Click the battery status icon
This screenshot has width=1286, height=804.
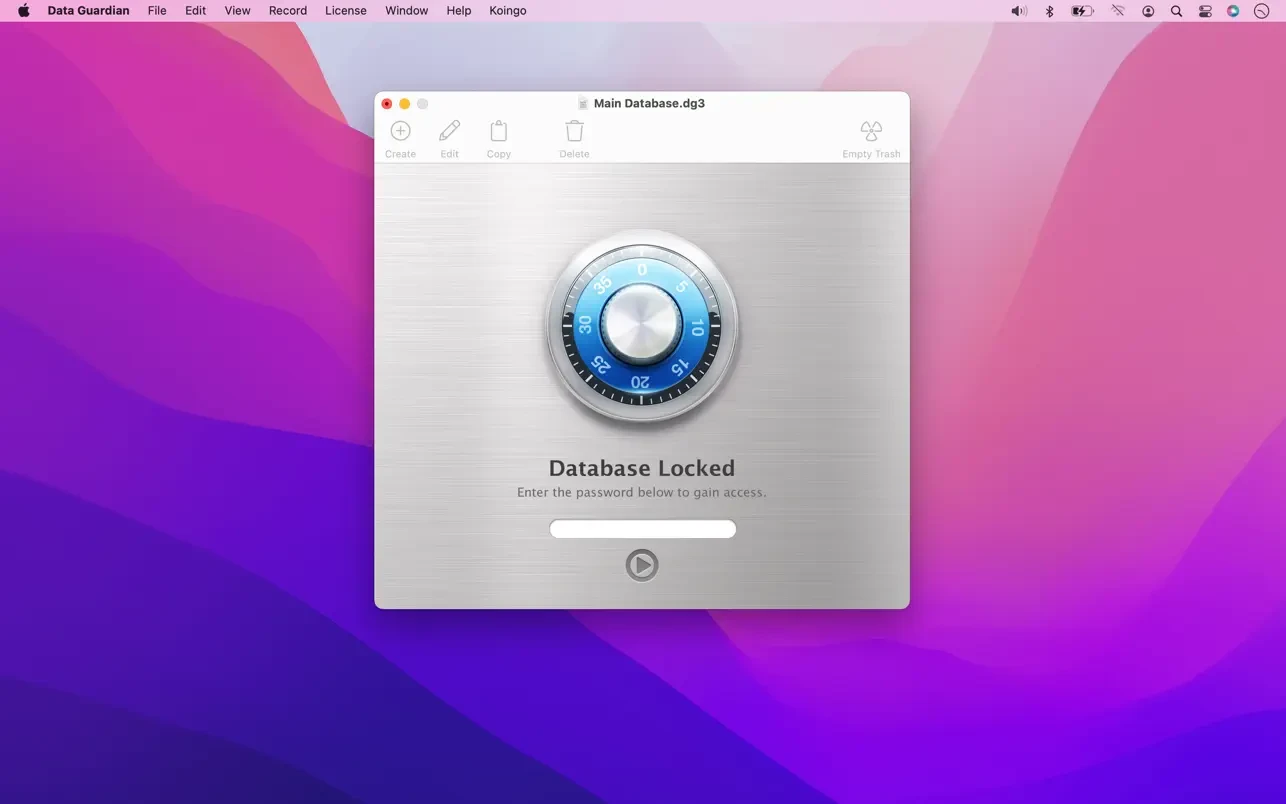(x=1083, y=11)
